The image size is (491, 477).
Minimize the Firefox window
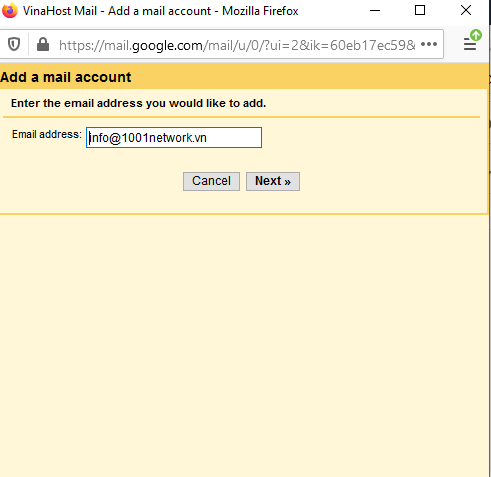point(375,11)
